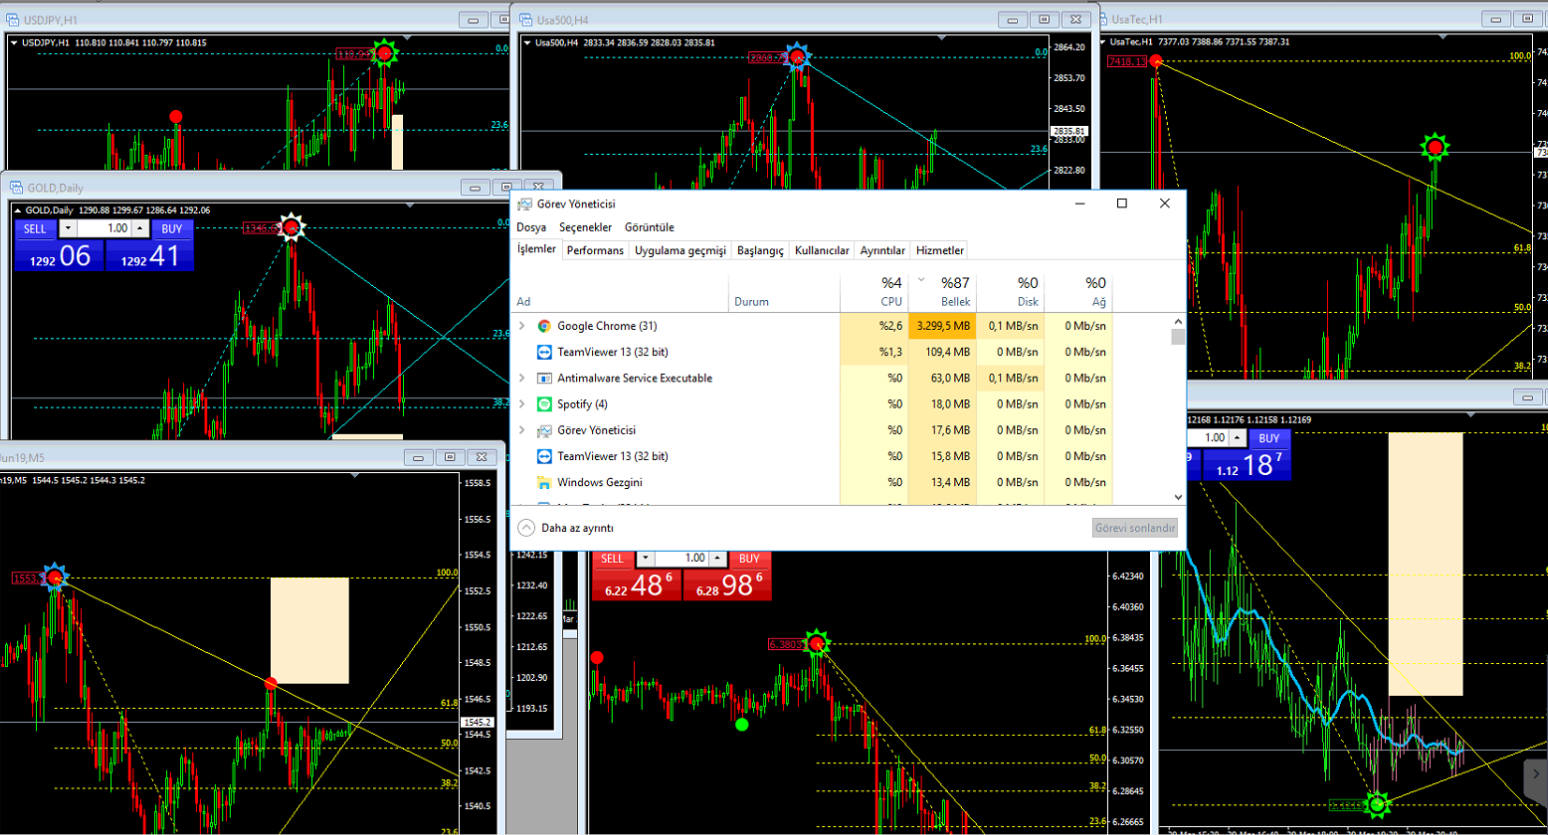Click the GOLD,Daily chart window icon
1548x835 pixels.
click(x=16, y=187)
